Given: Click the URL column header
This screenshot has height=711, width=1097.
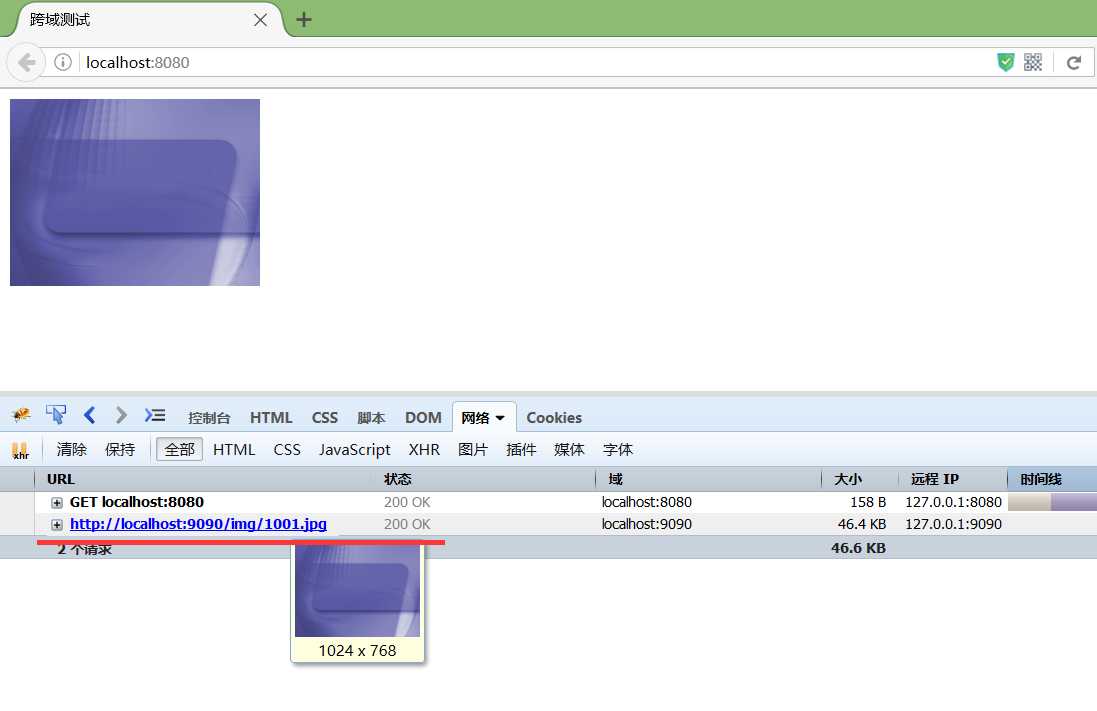Looking at the screenshot, I should pyautogui.click(x=203, y=479).
